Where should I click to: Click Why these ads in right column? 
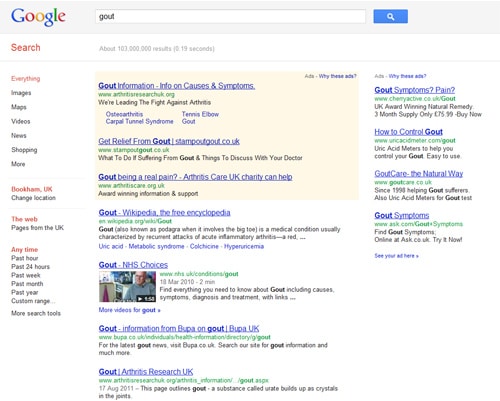[407, 76]
